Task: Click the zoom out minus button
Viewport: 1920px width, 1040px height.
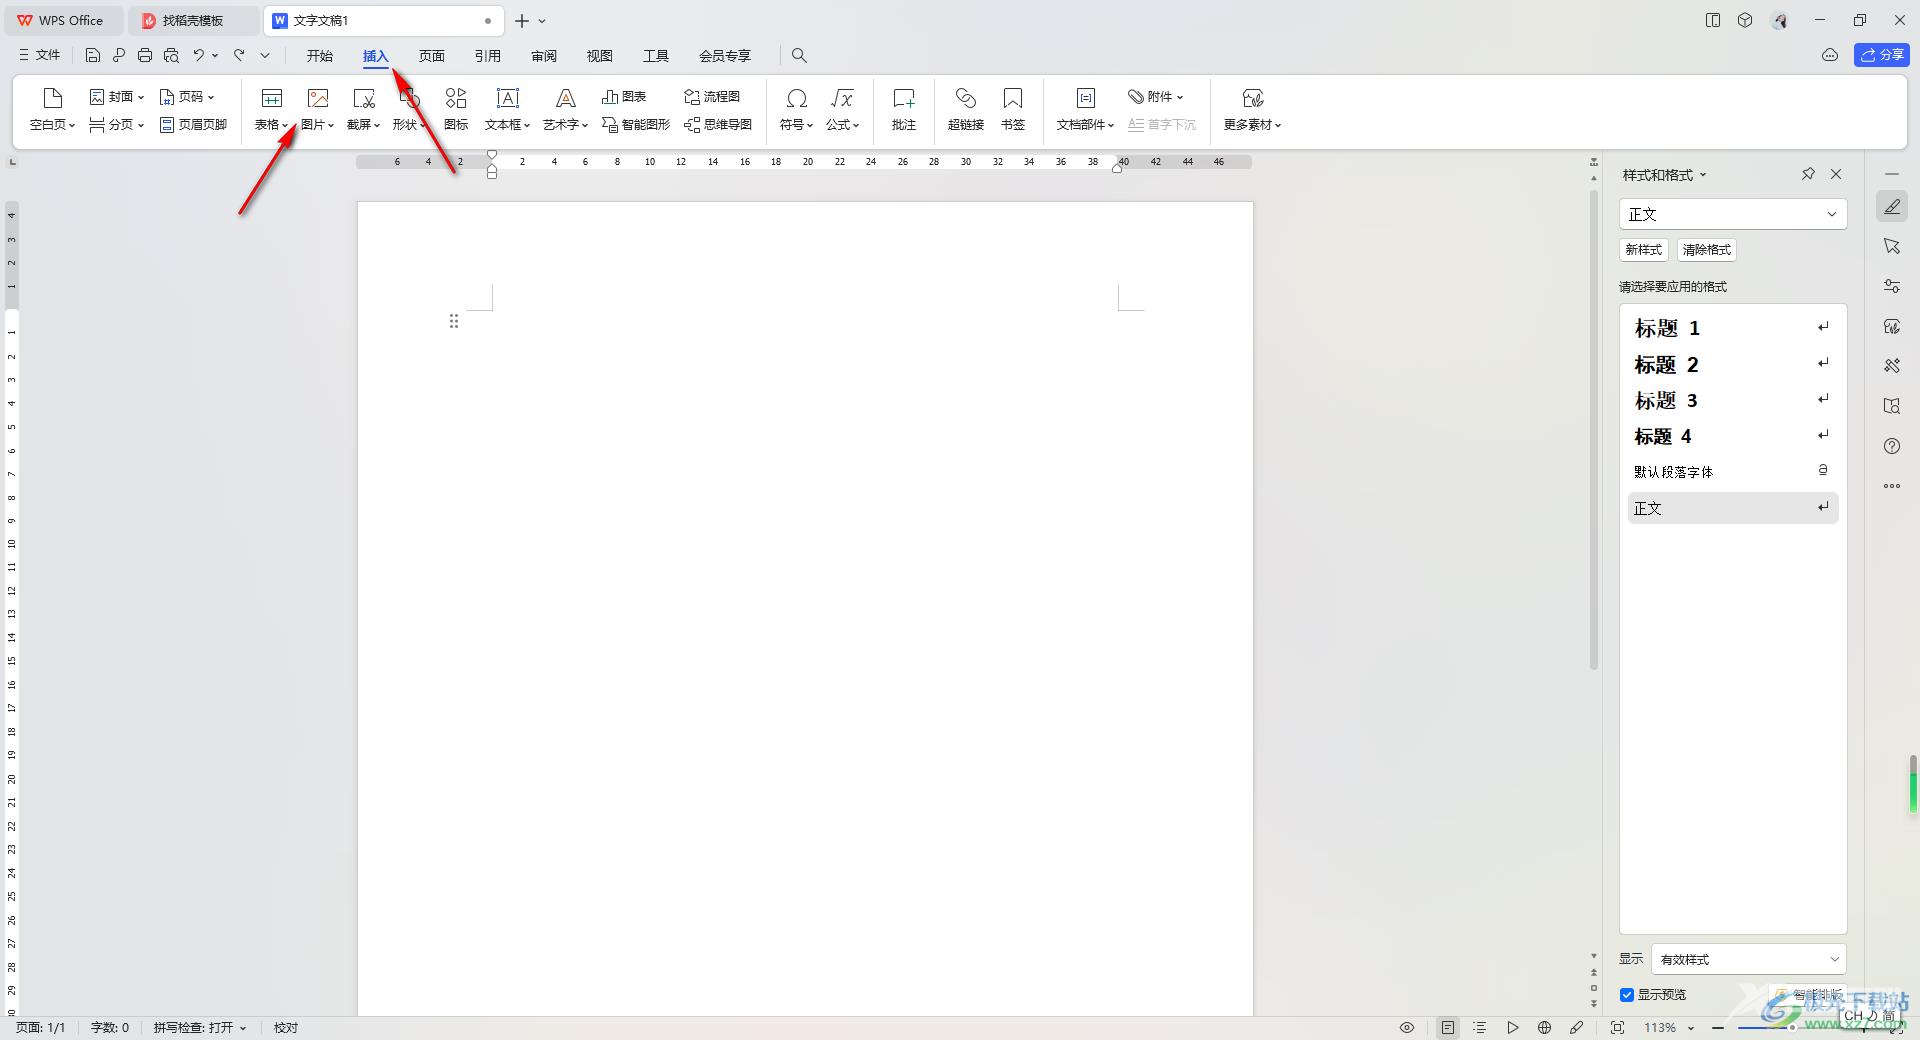Action: (1718, 1027)
